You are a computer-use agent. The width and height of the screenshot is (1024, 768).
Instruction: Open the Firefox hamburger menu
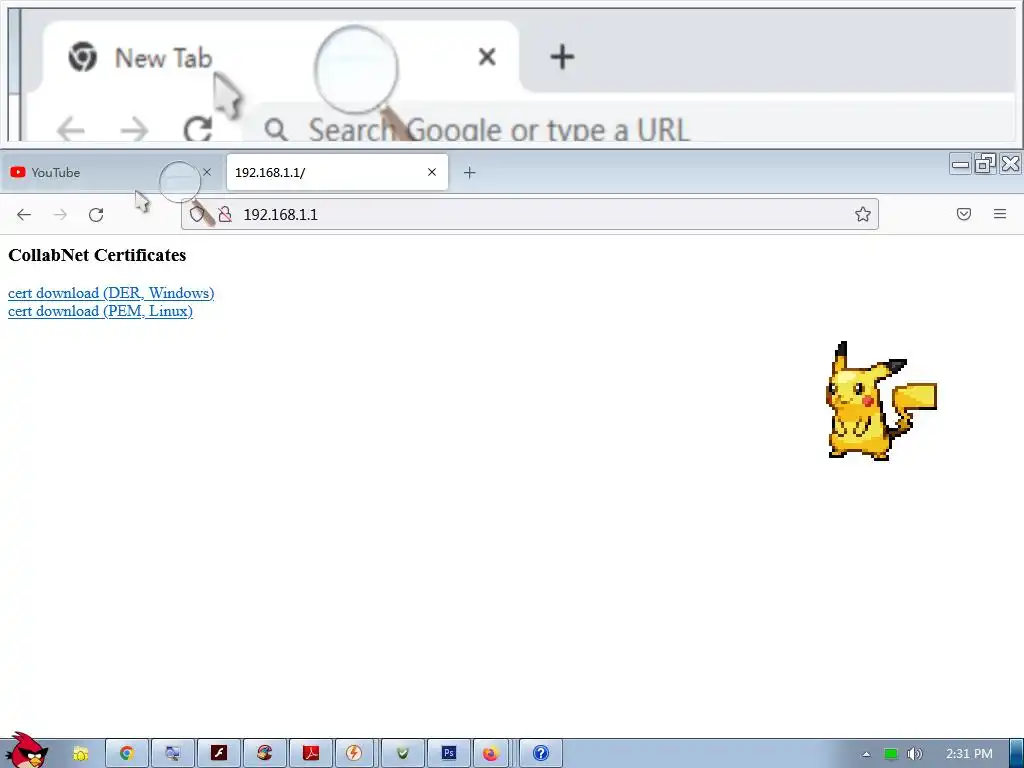(x=1000, y=214)
